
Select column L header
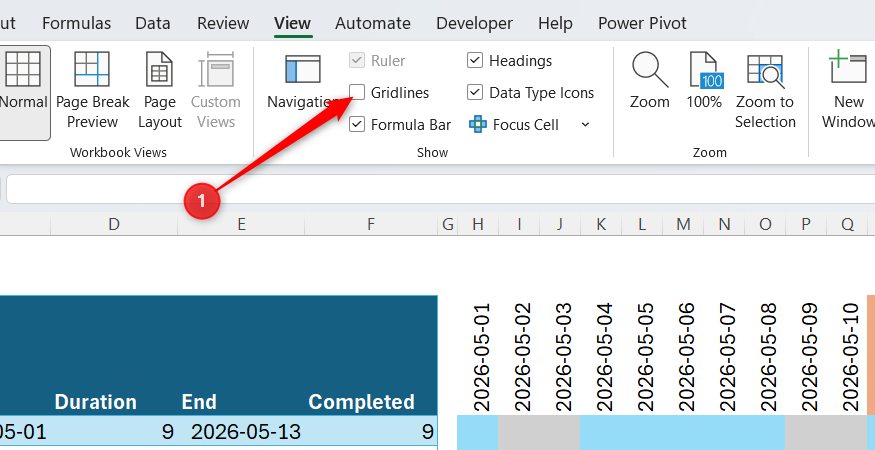[642, 224]
